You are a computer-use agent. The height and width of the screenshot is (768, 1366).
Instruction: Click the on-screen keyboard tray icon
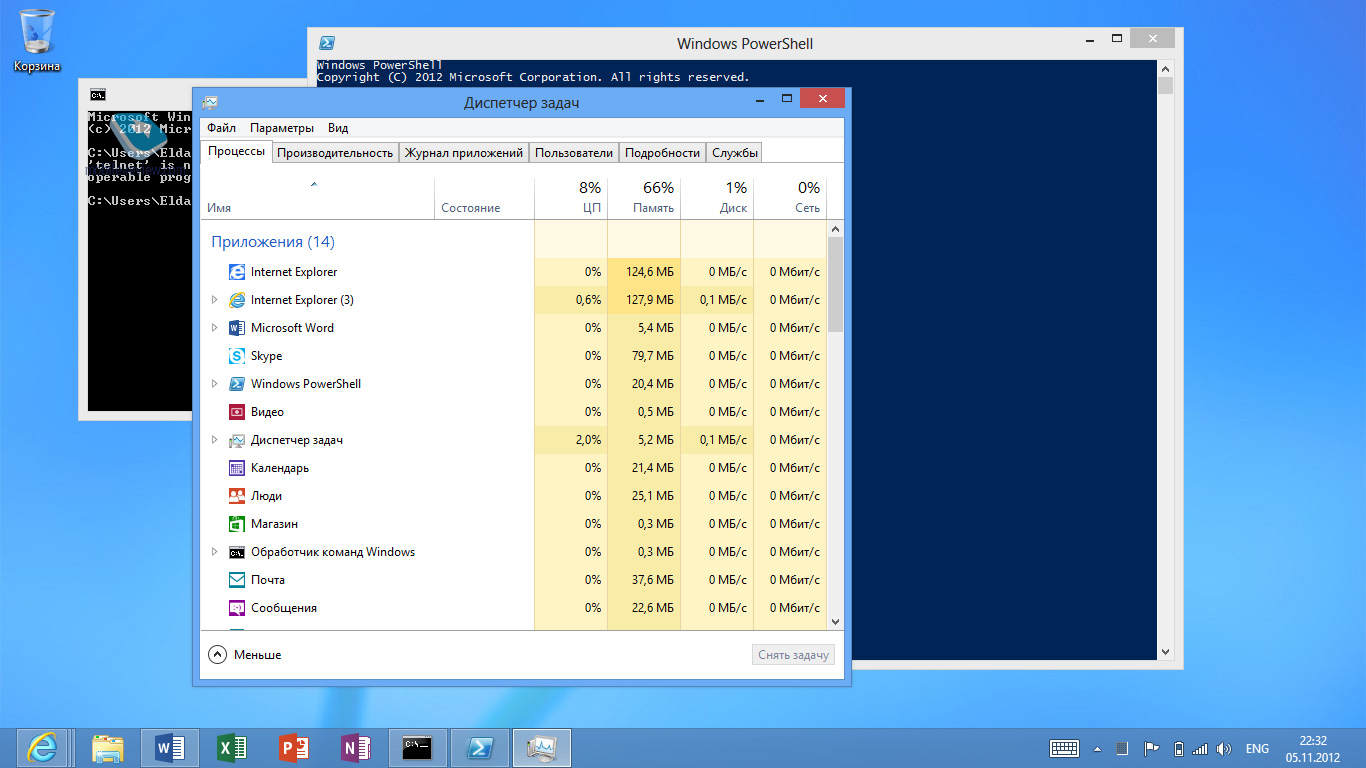click(x=1064, y=748)
